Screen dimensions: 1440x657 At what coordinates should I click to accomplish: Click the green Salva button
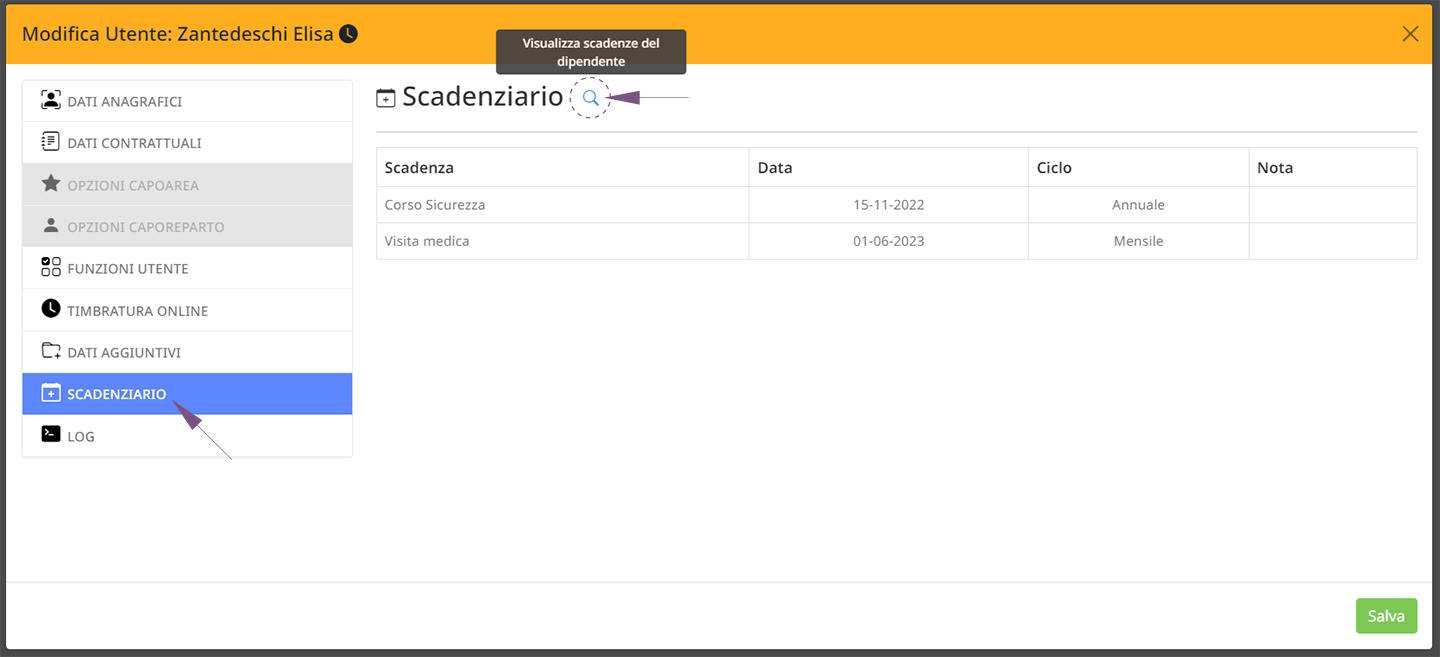tap(1386, 616)
